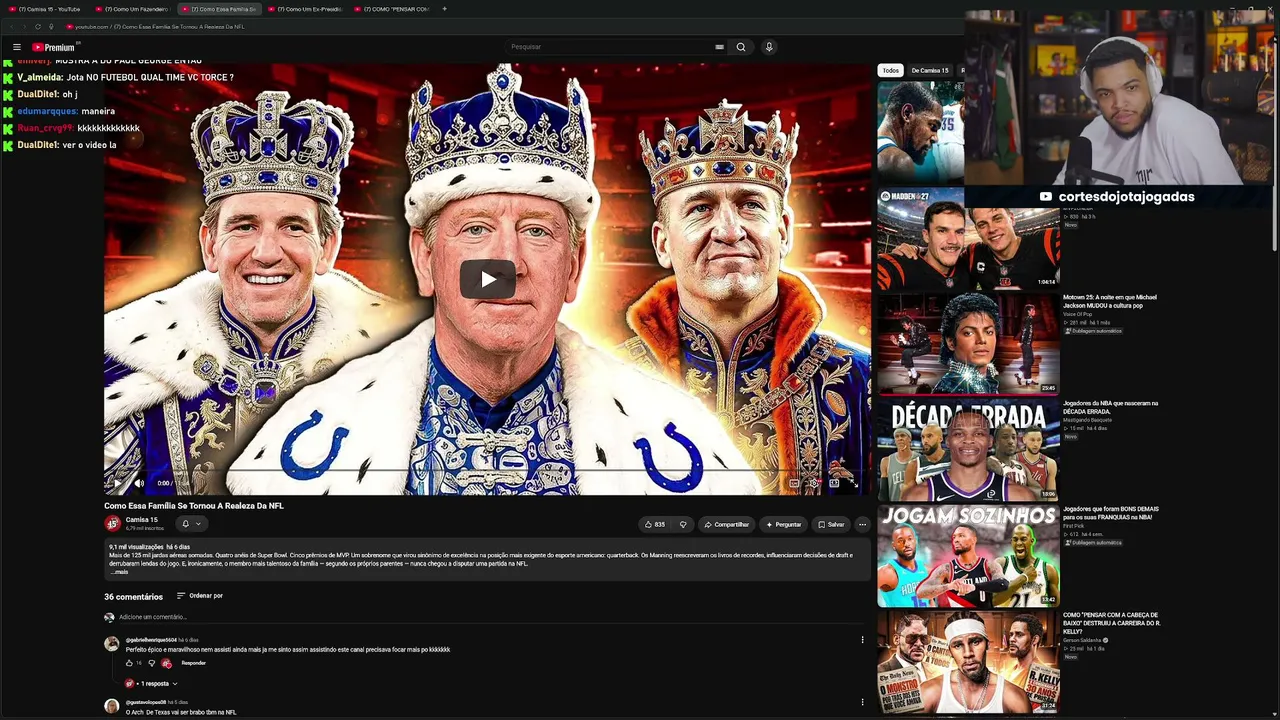The width and height of the screenshot is (1280, 720).
Task: Open a new browser tab with the plus icon
Action: point(444,9)
